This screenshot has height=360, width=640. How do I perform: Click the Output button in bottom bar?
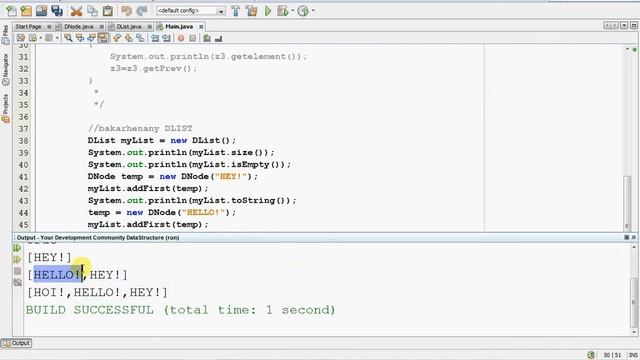pyautogui.click(x=16, y=343)
